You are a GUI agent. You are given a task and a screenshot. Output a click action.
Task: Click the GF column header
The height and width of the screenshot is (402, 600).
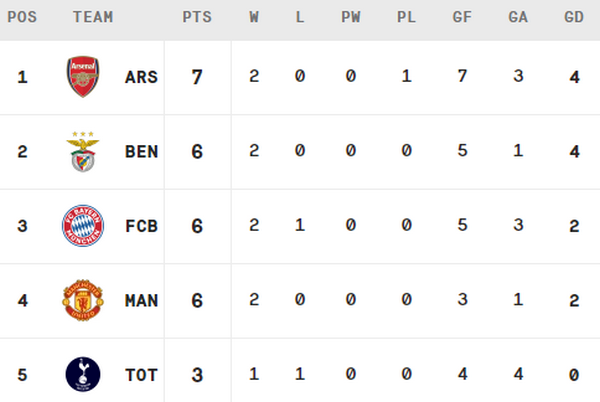click(x=461, y=18)
